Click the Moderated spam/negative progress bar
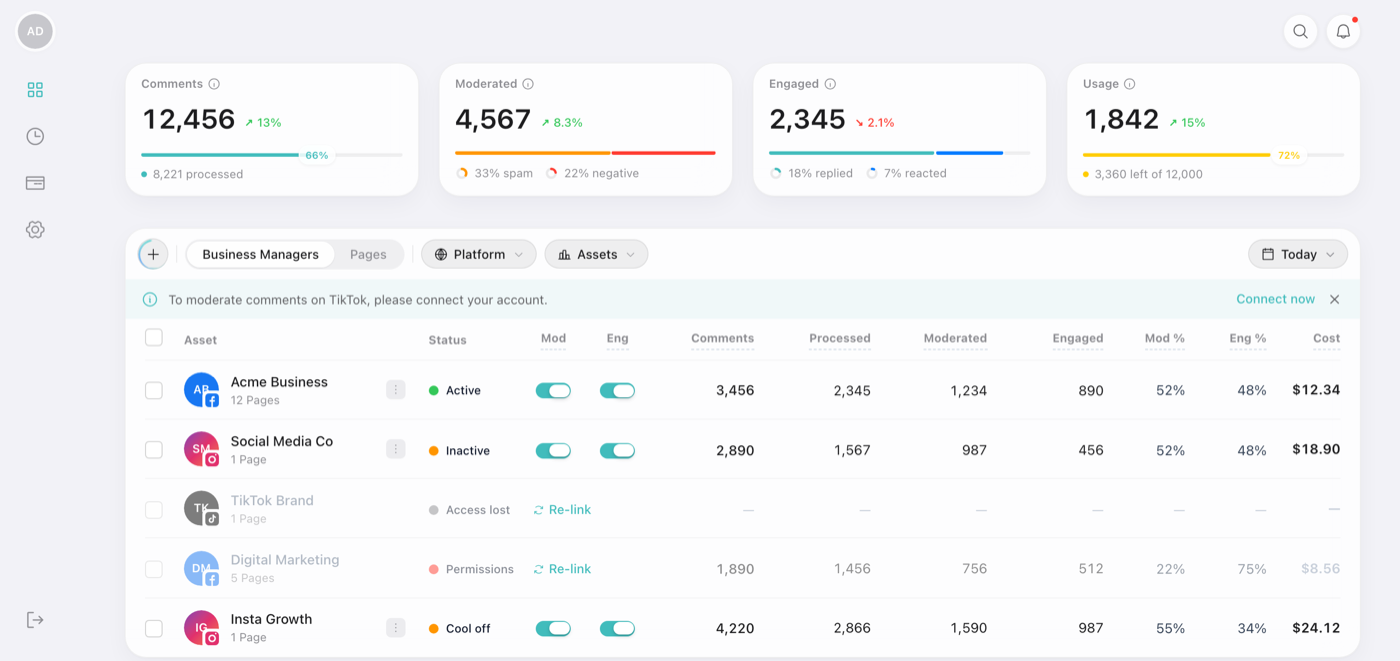 pos(585,153)
